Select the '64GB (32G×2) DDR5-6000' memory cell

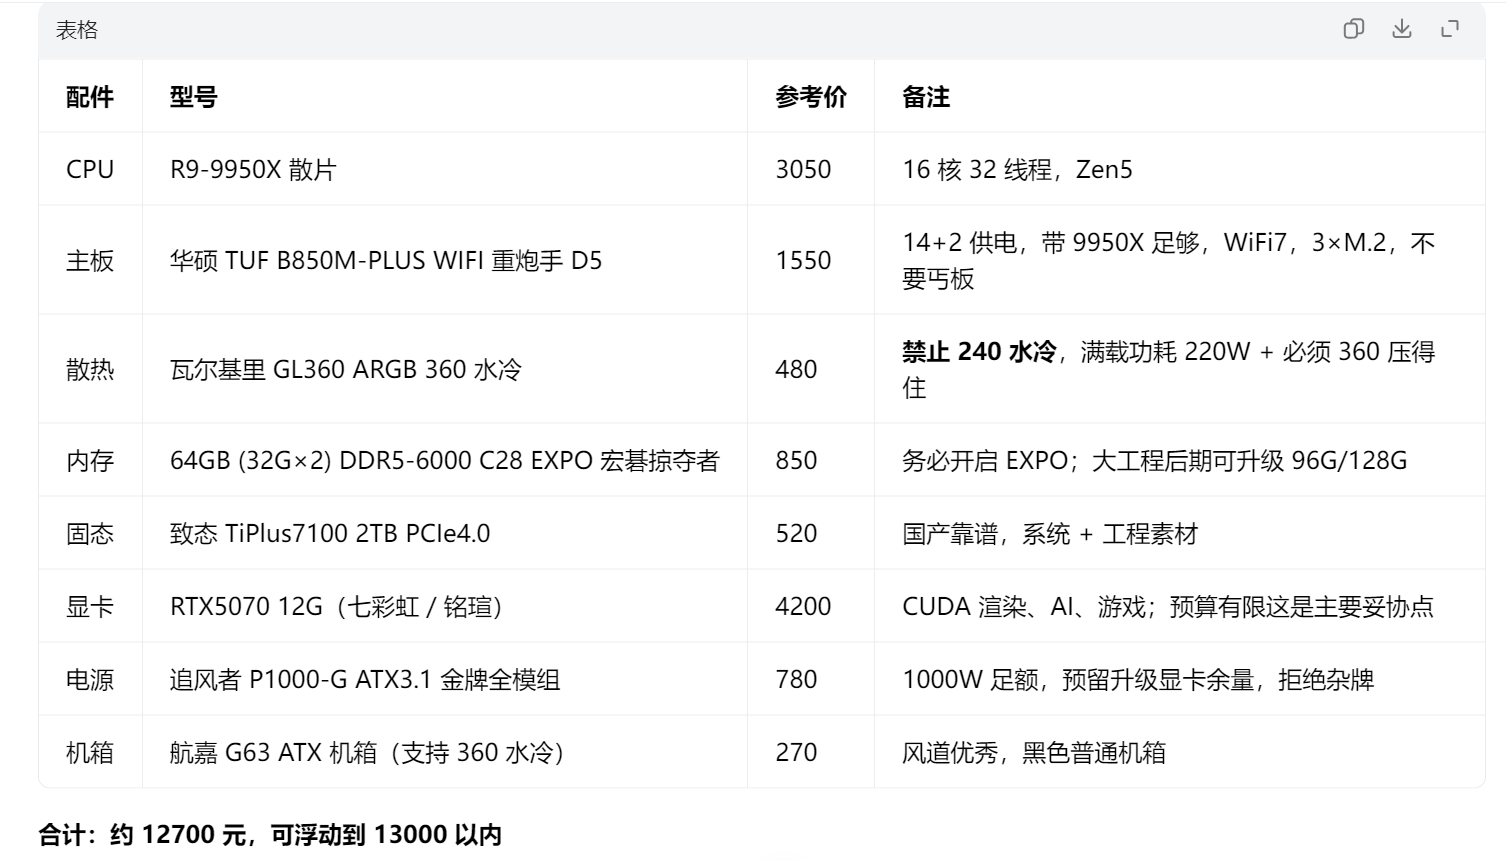point(445,460)
